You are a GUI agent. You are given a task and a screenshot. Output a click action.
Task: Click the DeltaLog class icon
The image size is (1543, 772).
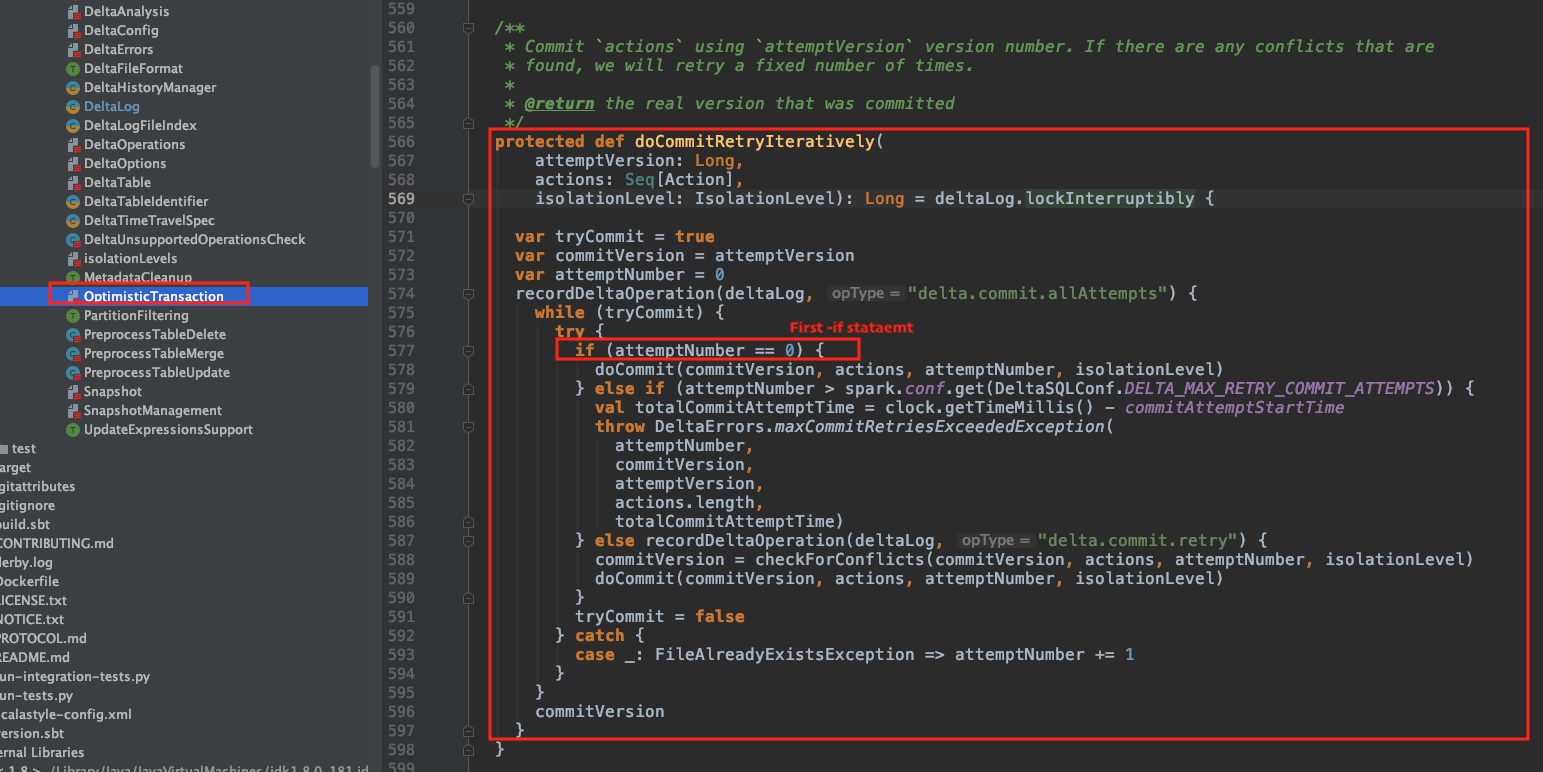72,107
